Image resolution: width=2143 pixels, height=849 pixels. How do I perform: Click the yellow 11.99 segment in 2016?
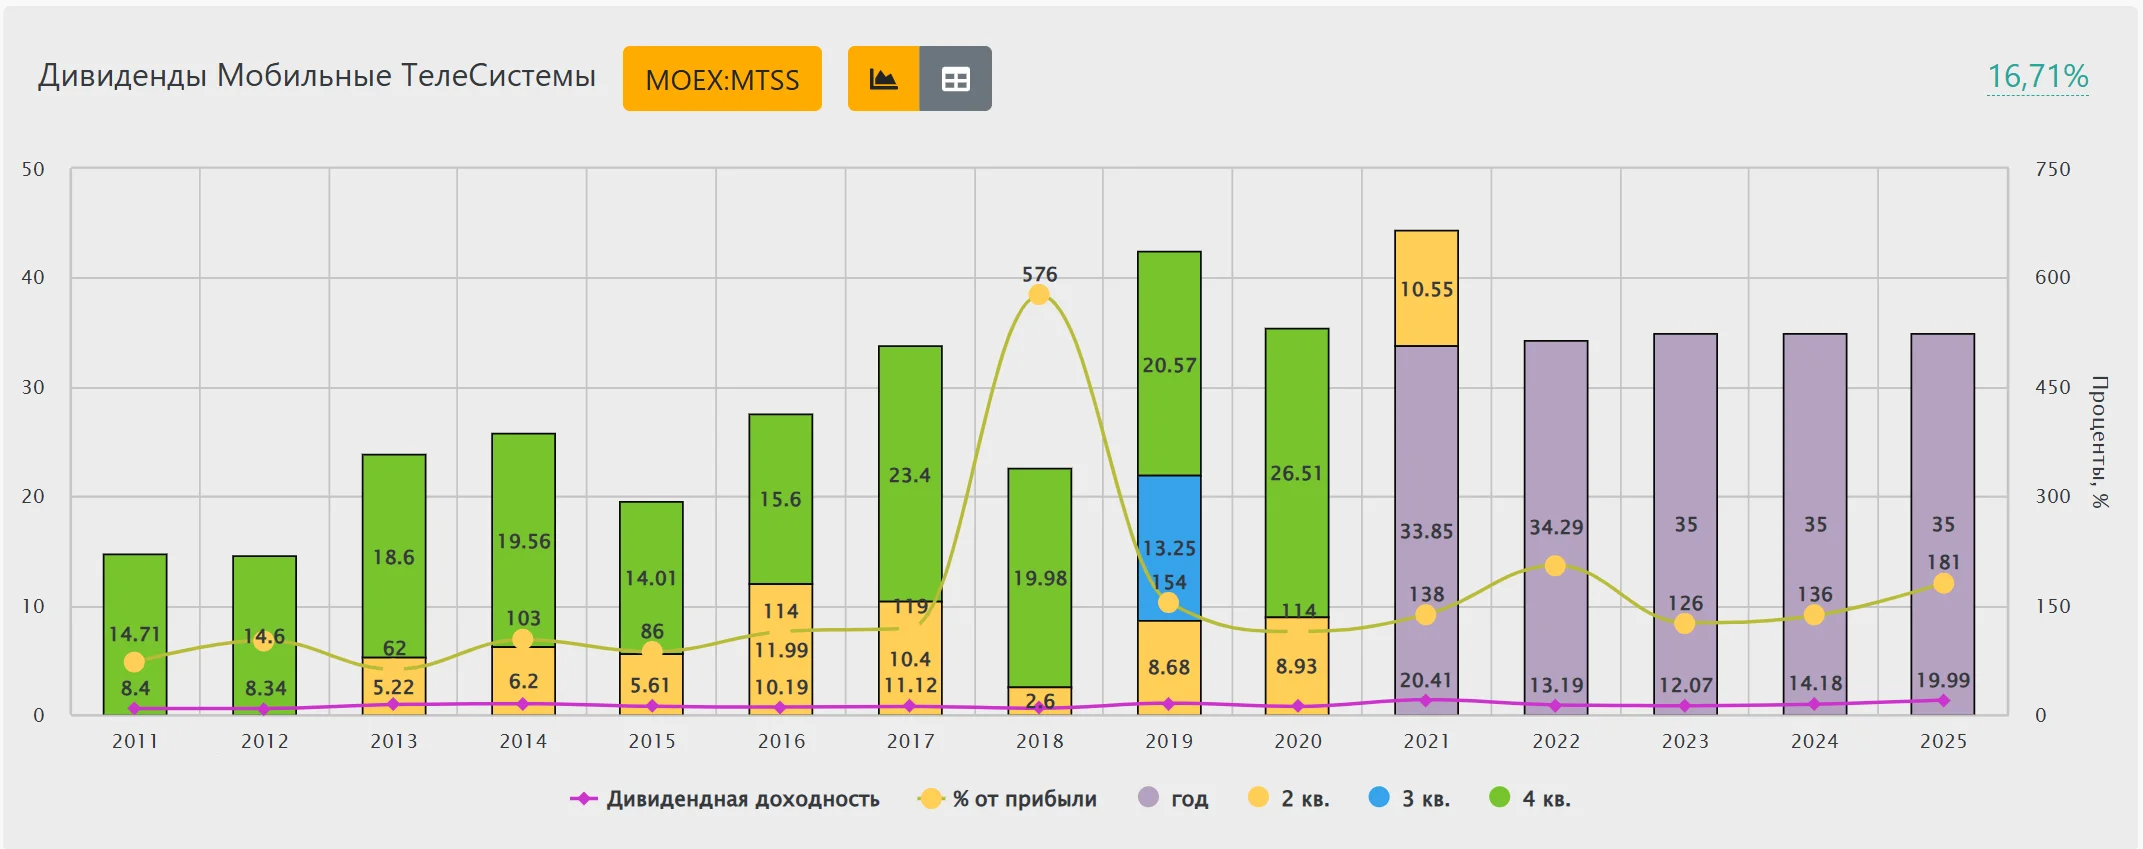(x=781, y=650)
